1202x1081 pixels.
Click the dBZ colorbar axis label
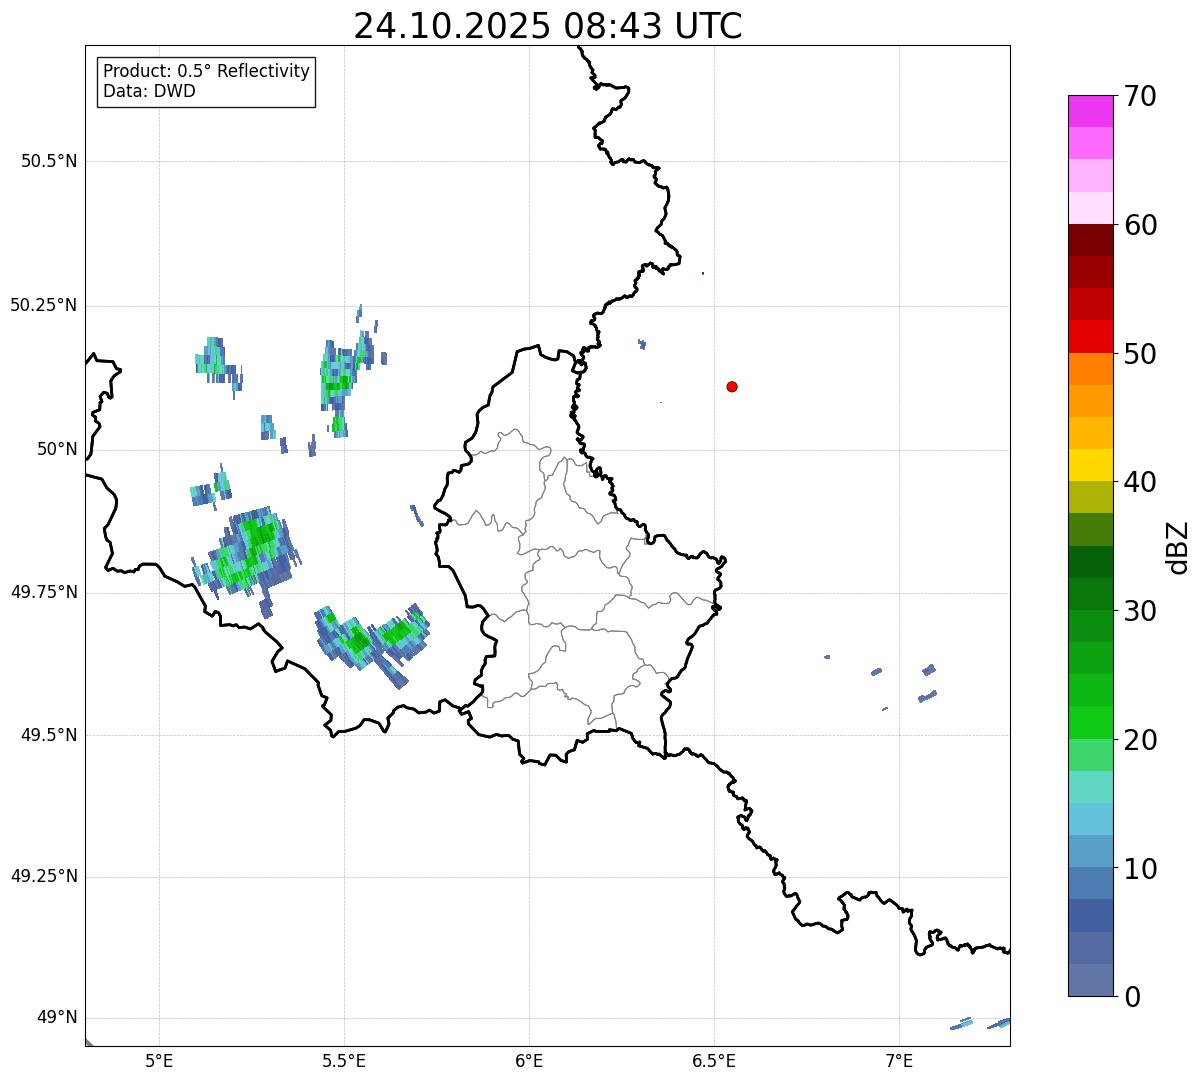pyautogui.click(x=1178, y=547)
